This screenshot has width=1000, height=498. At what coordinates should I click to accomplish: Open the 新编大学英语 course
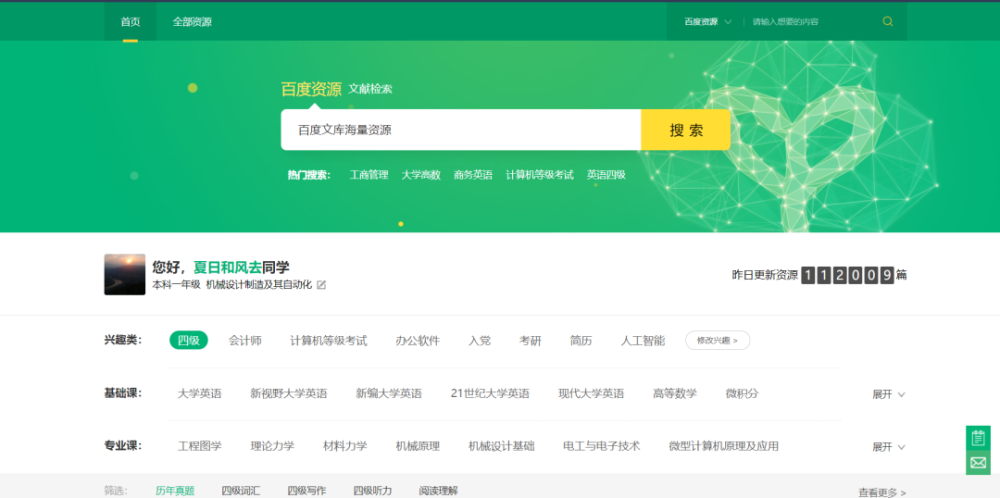pos(388,393)
